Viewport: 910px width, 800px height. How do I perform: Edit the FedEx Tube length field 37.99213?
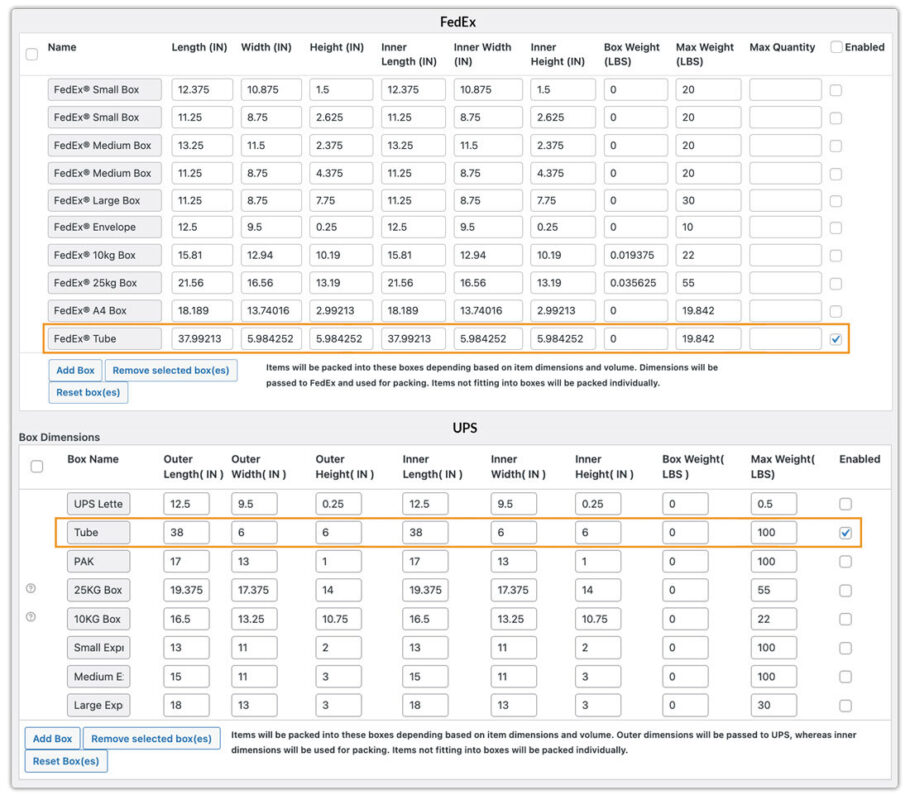[202, 339]
